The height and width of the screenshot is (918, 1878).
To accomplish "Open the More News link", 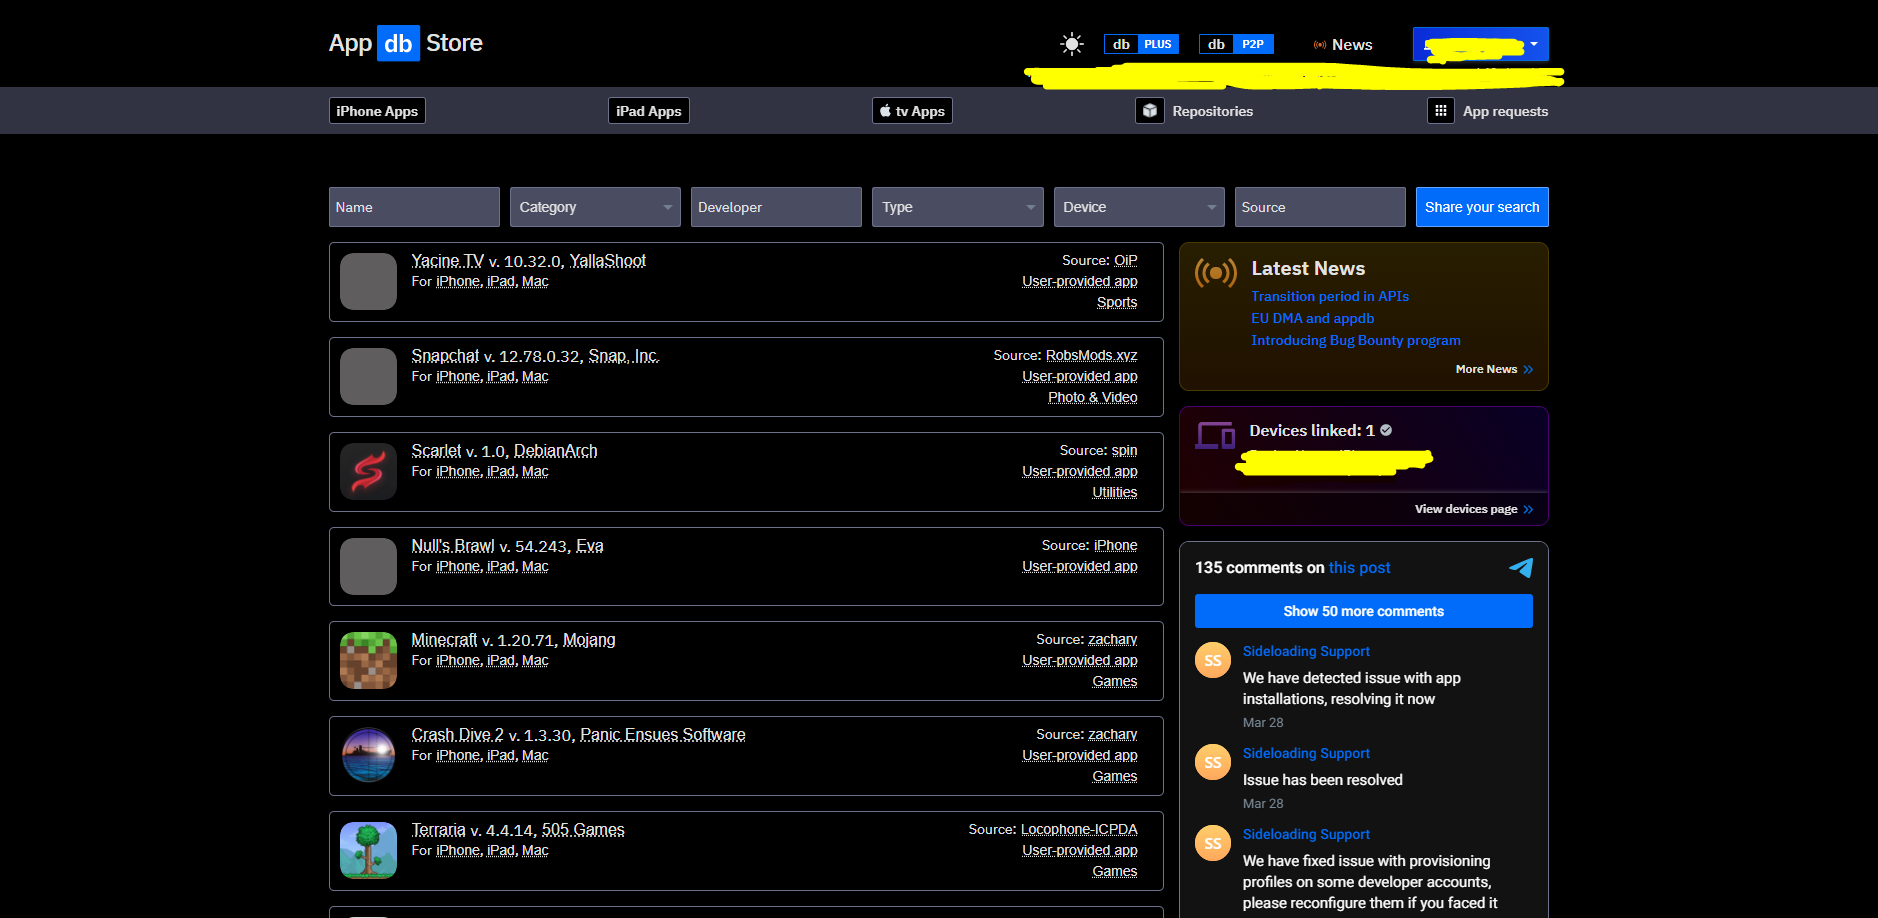I will pos(1494,369).
